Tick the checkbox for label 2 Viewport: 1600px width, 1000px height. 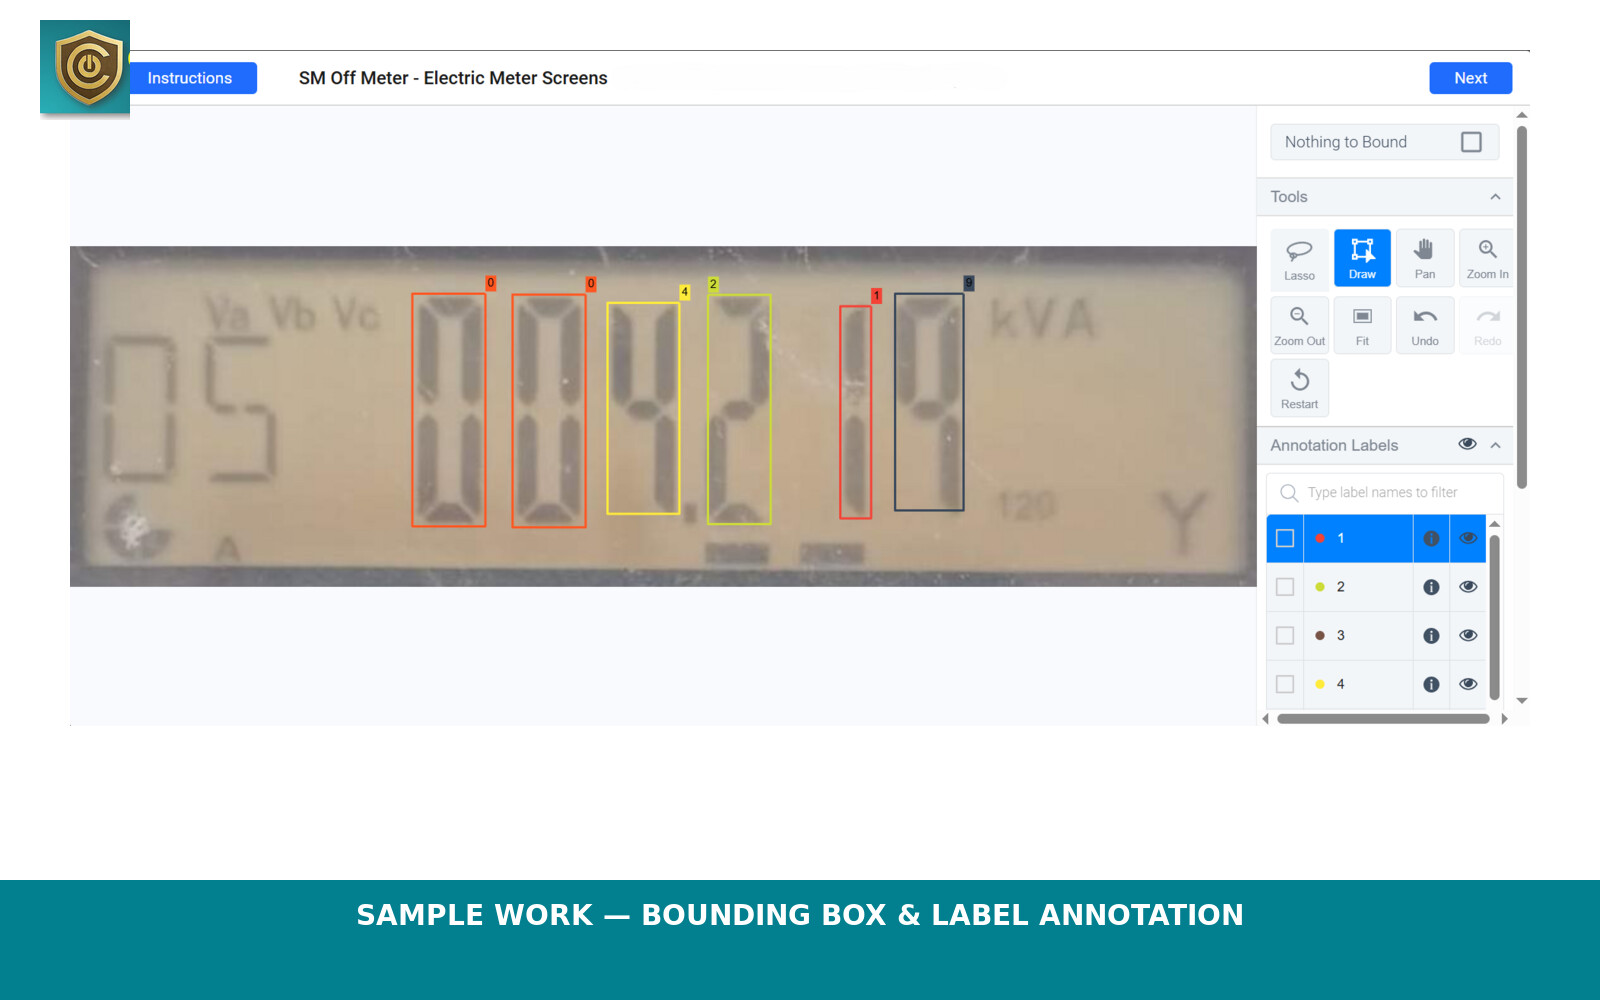click(1285, 587)
